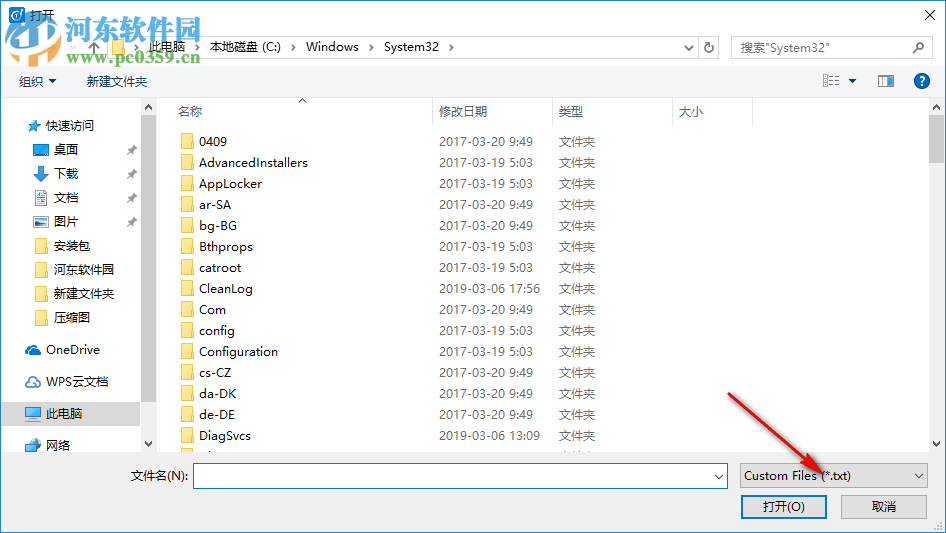This screenshot has width=946, height=533.
Task: Open the help question mark icon
Action: tap(921, 81)
